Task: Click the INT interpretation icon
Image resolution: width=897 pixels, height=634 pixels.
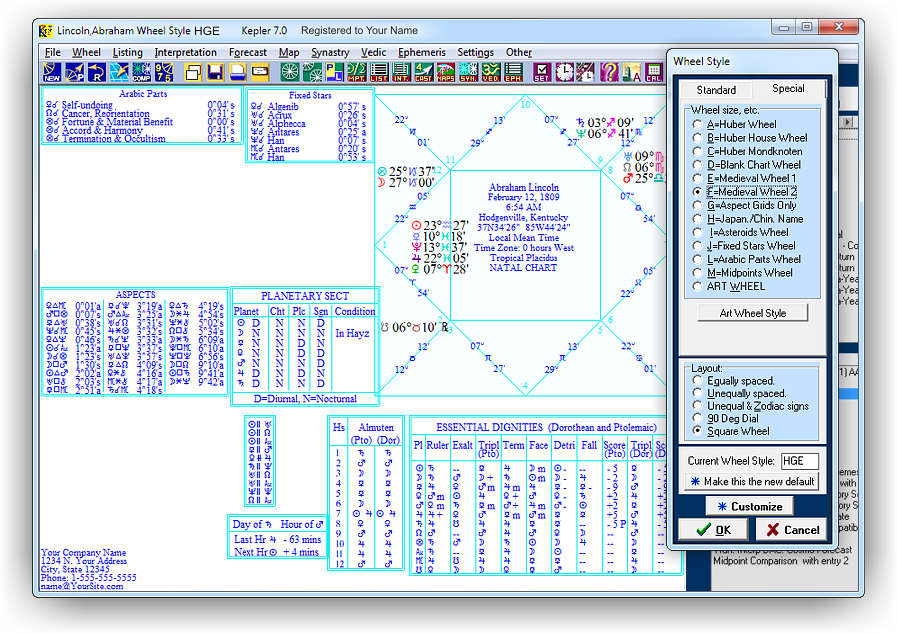Action: (401, 72)
